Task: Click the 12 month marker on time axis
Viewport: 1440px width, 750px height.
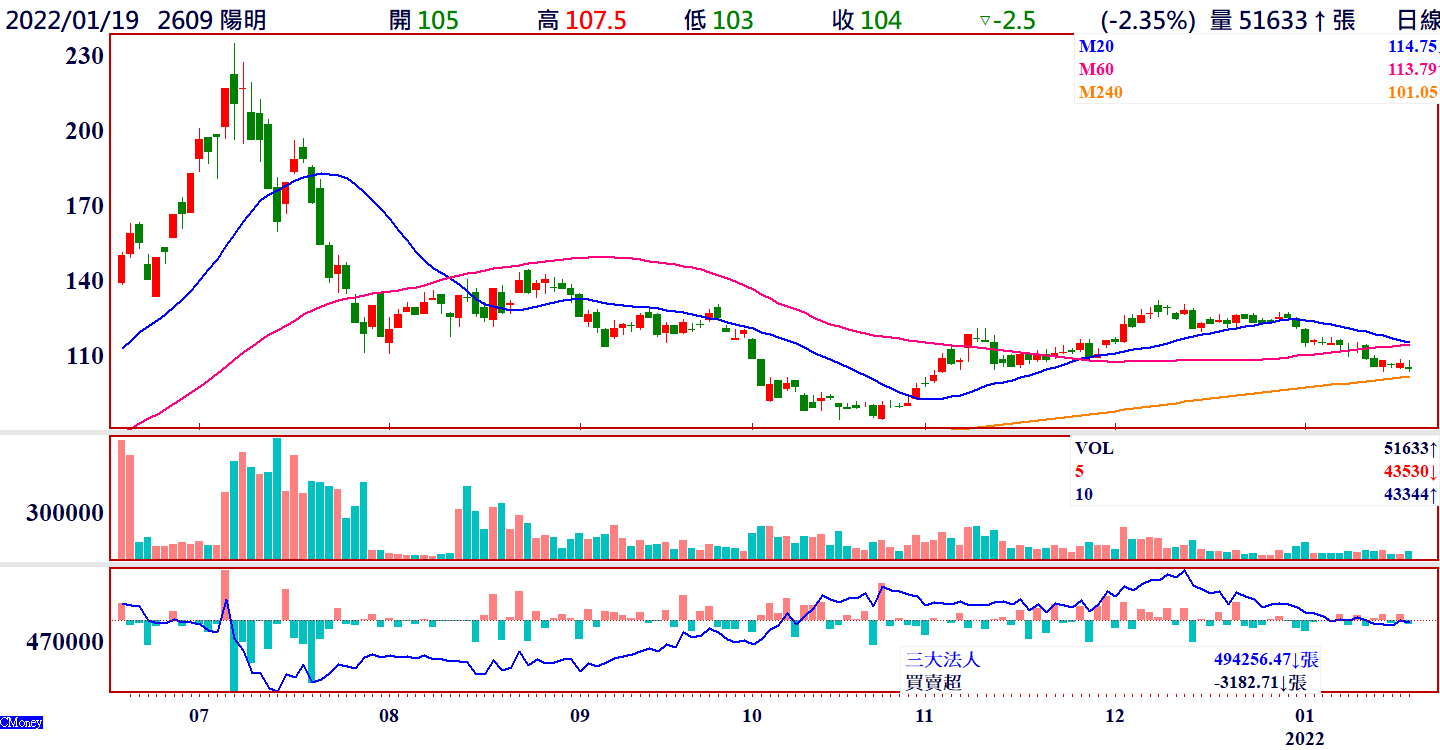Action: (x=1115, y=716)
